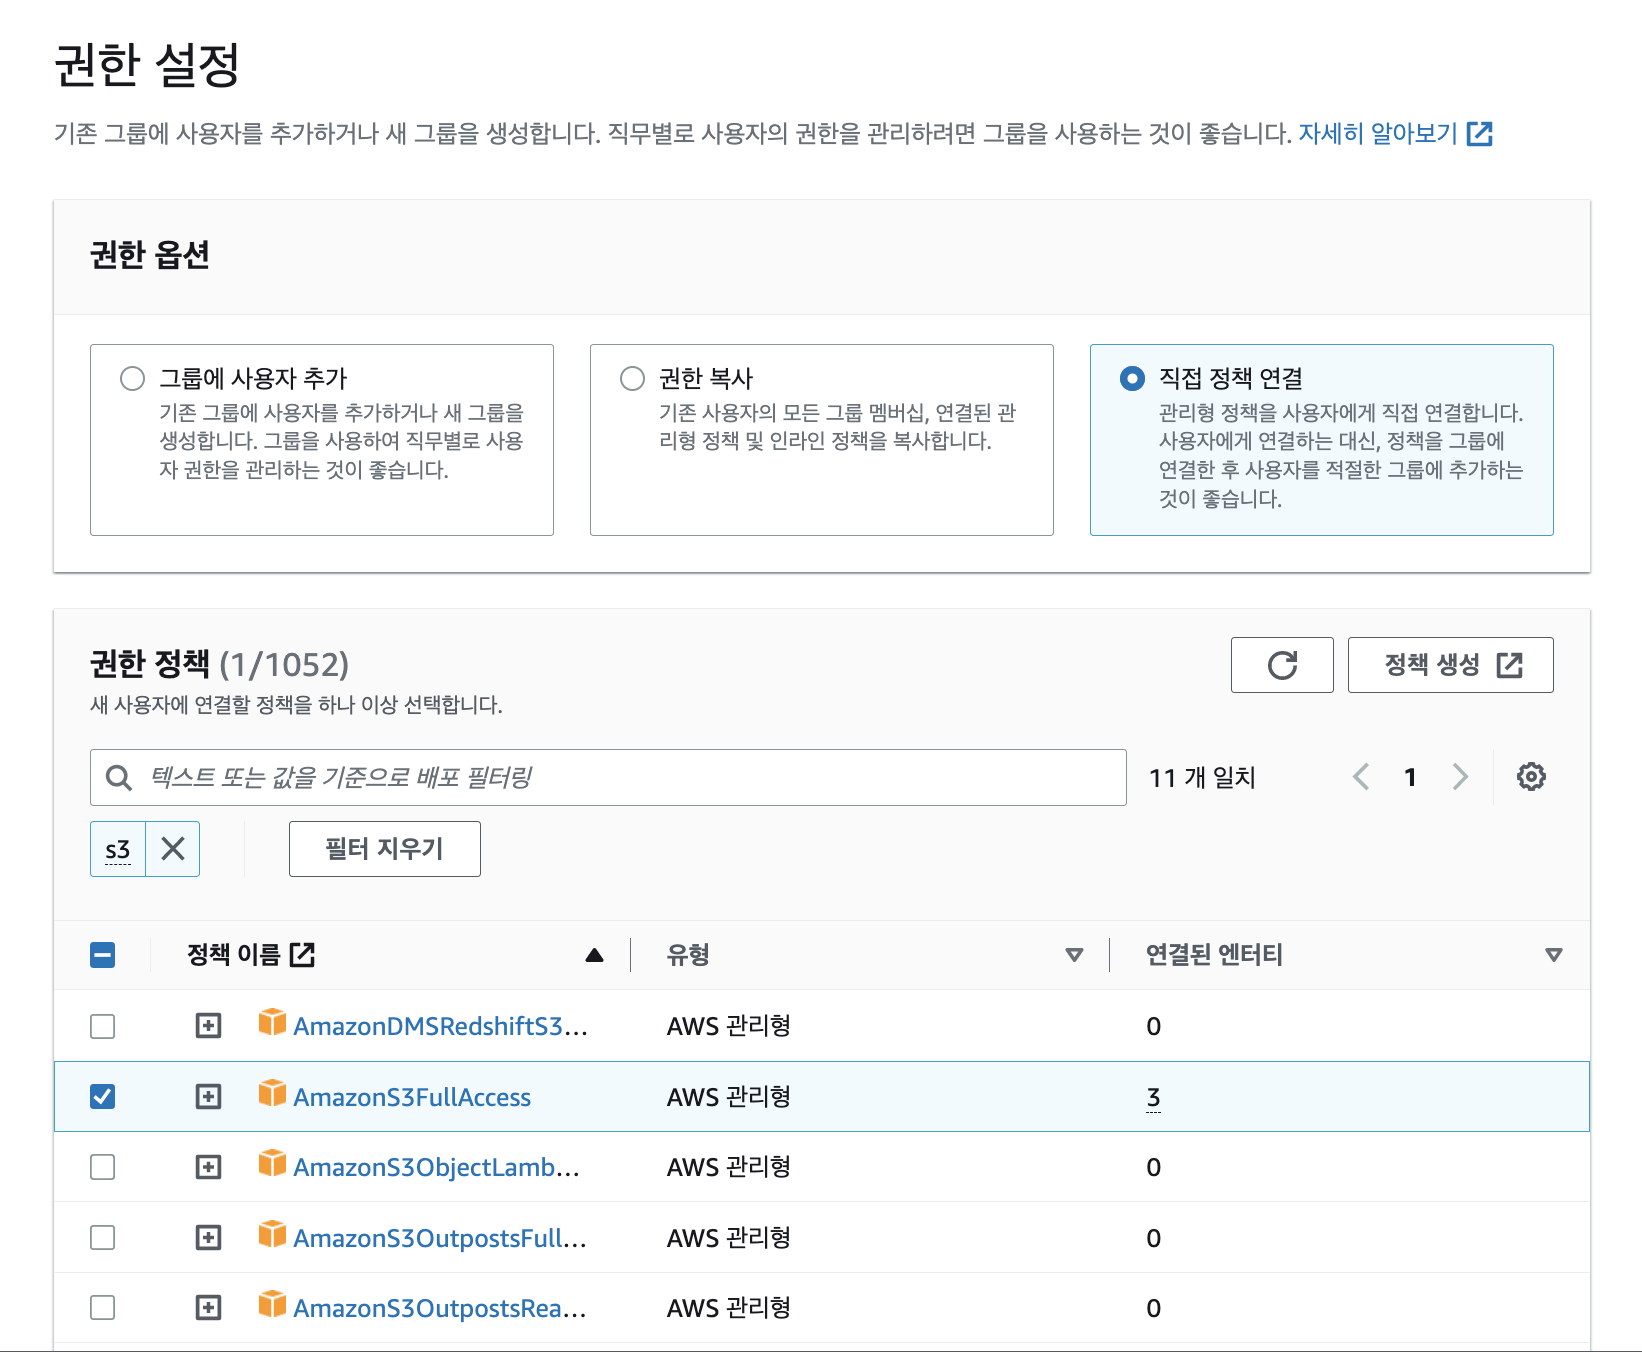Click the 's3' filter token text
1642x1352 pixels.
(x=118, y=849)
